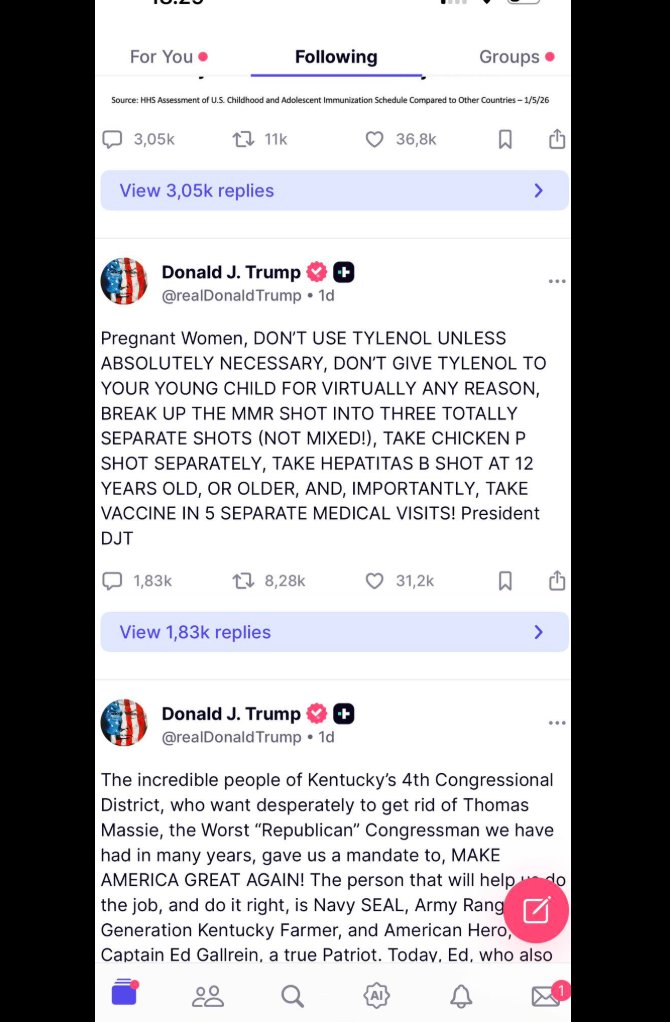
Task: Expand View 1,83k replies
Action: pos(334,632)
